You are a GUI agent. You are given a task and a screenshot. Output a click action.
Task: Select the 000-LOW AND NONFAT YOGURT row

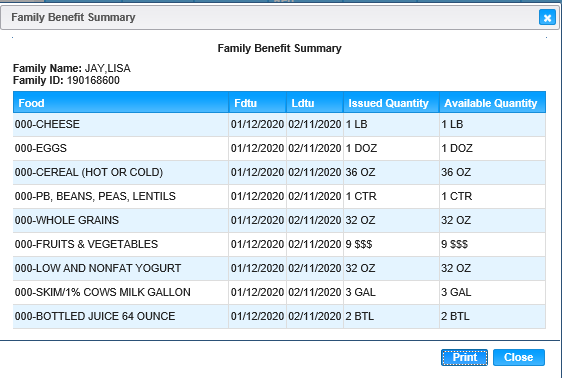point(279,268)
